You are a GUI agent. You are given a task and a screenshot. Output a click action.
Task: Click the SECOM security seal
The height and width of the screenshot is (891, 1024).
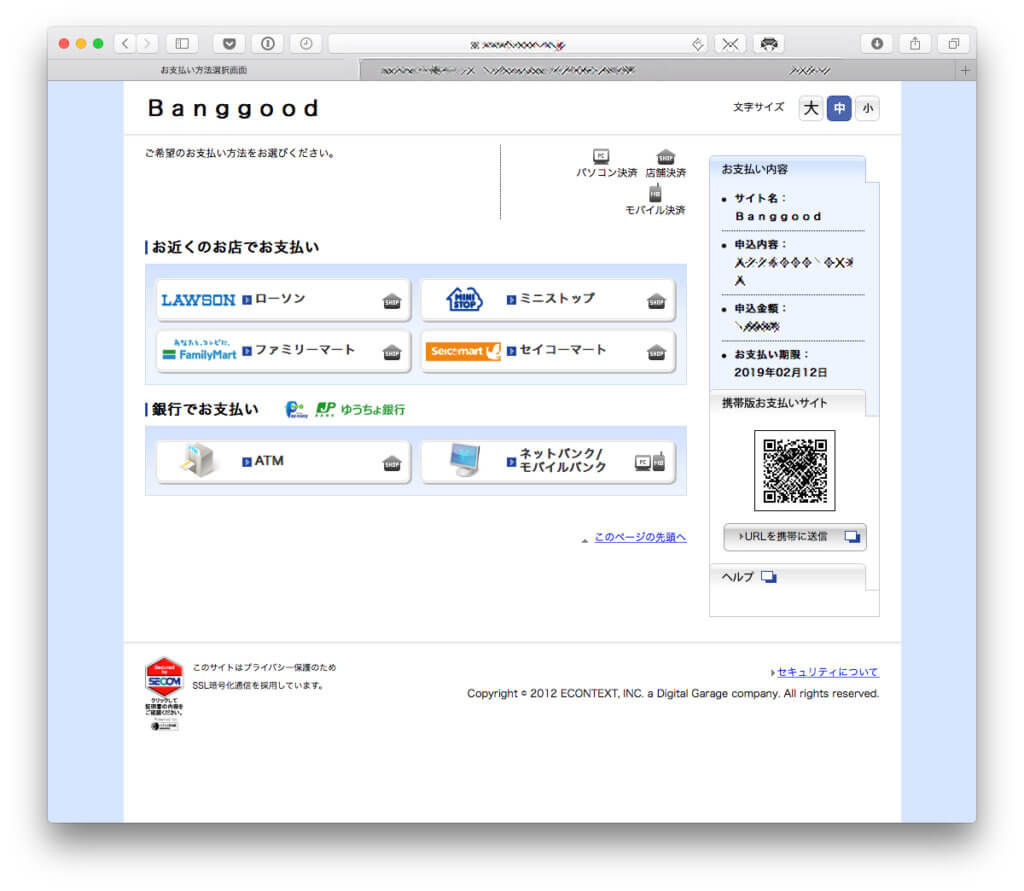pos(164,677)
